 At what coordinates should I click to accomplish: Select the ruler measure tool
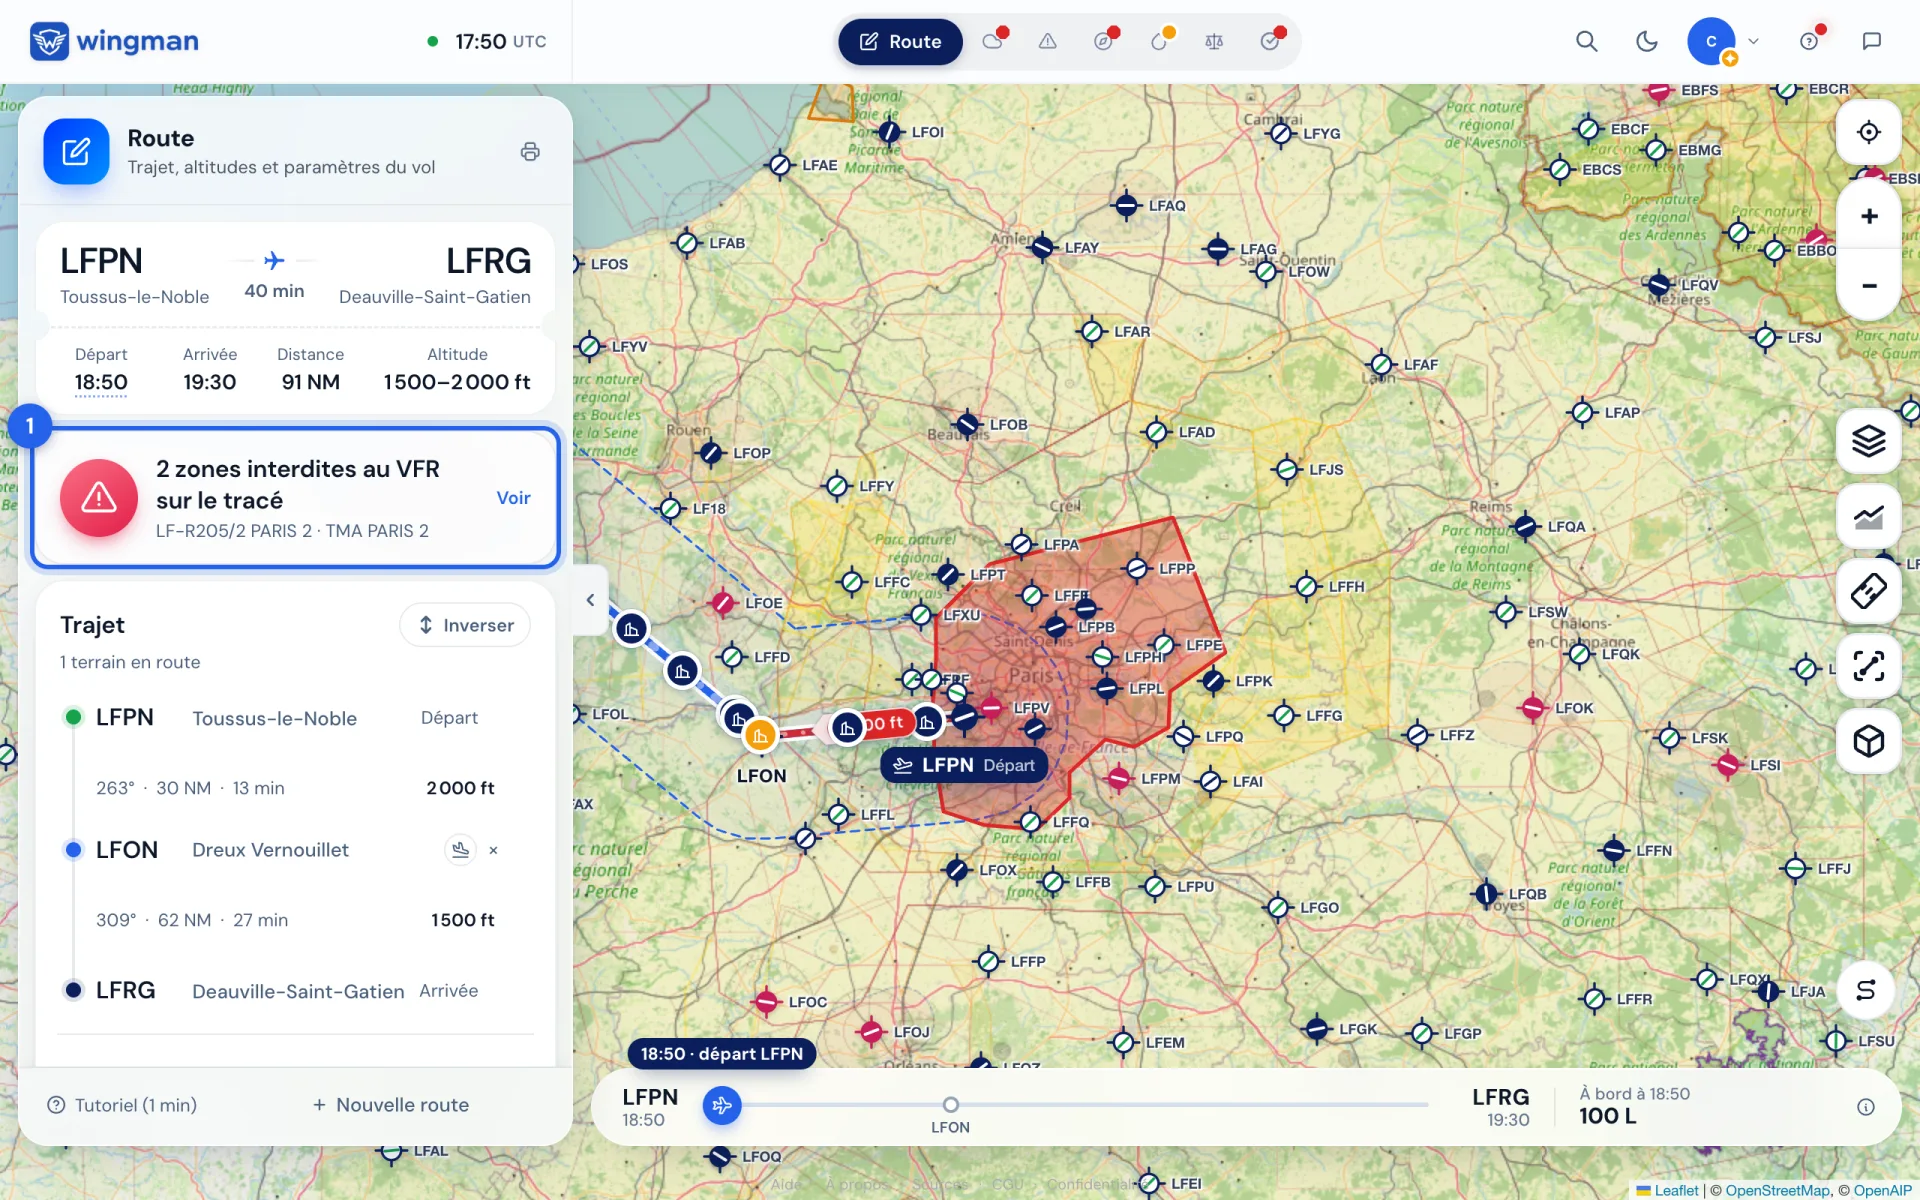[1868, 591]
